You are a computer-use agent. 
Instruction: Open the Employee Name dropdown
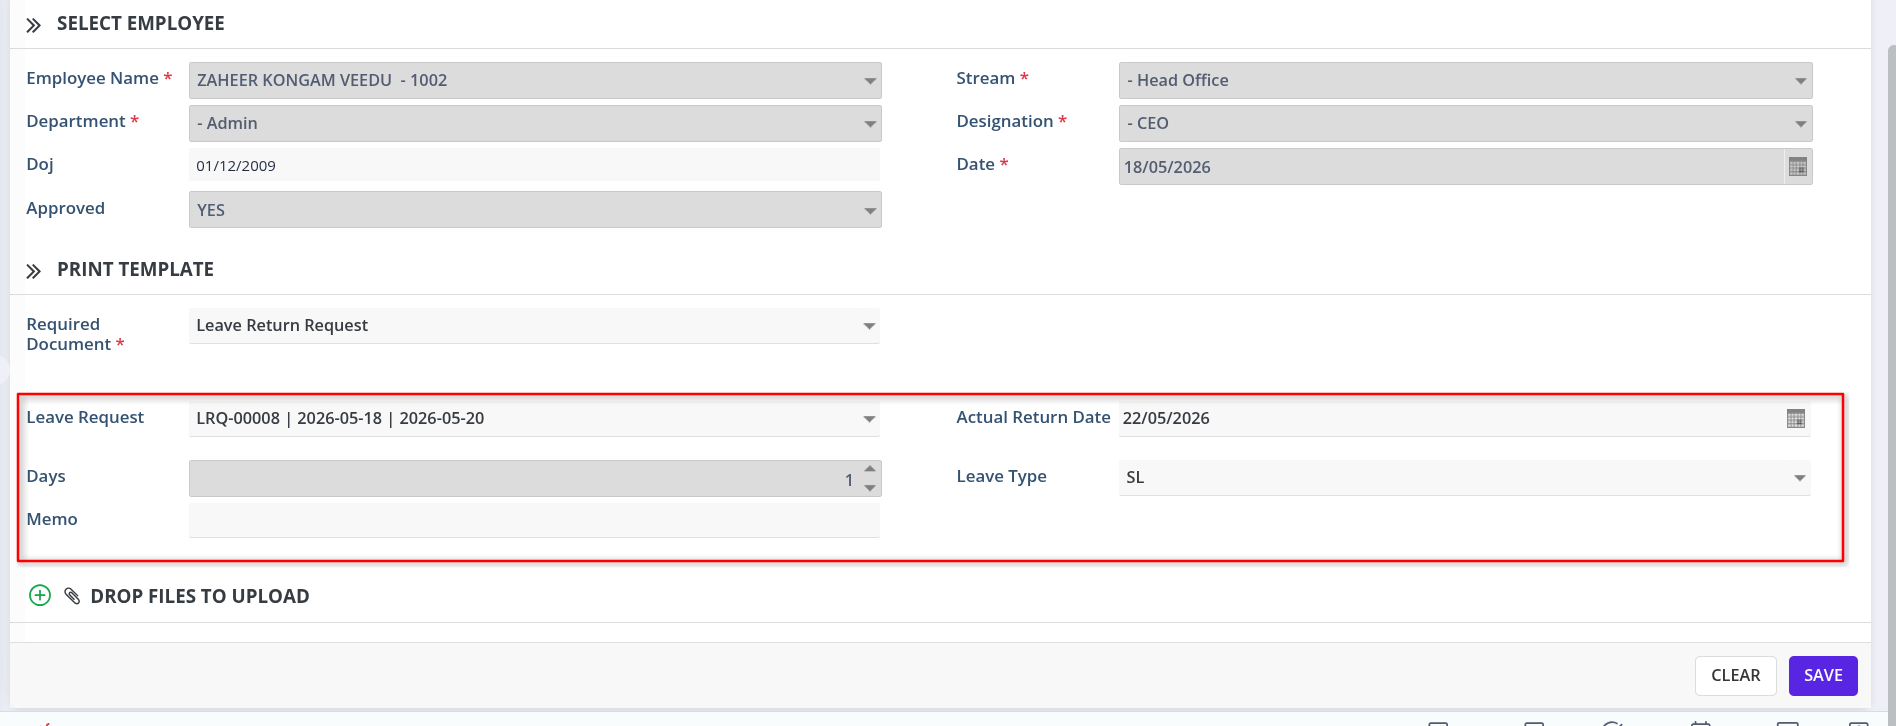point(535,80)
